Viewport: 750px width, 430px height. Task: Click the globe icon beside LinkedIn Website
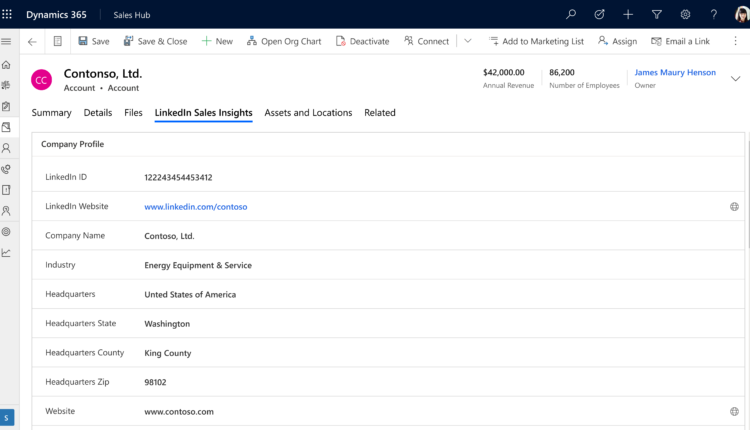click(734, 207)
